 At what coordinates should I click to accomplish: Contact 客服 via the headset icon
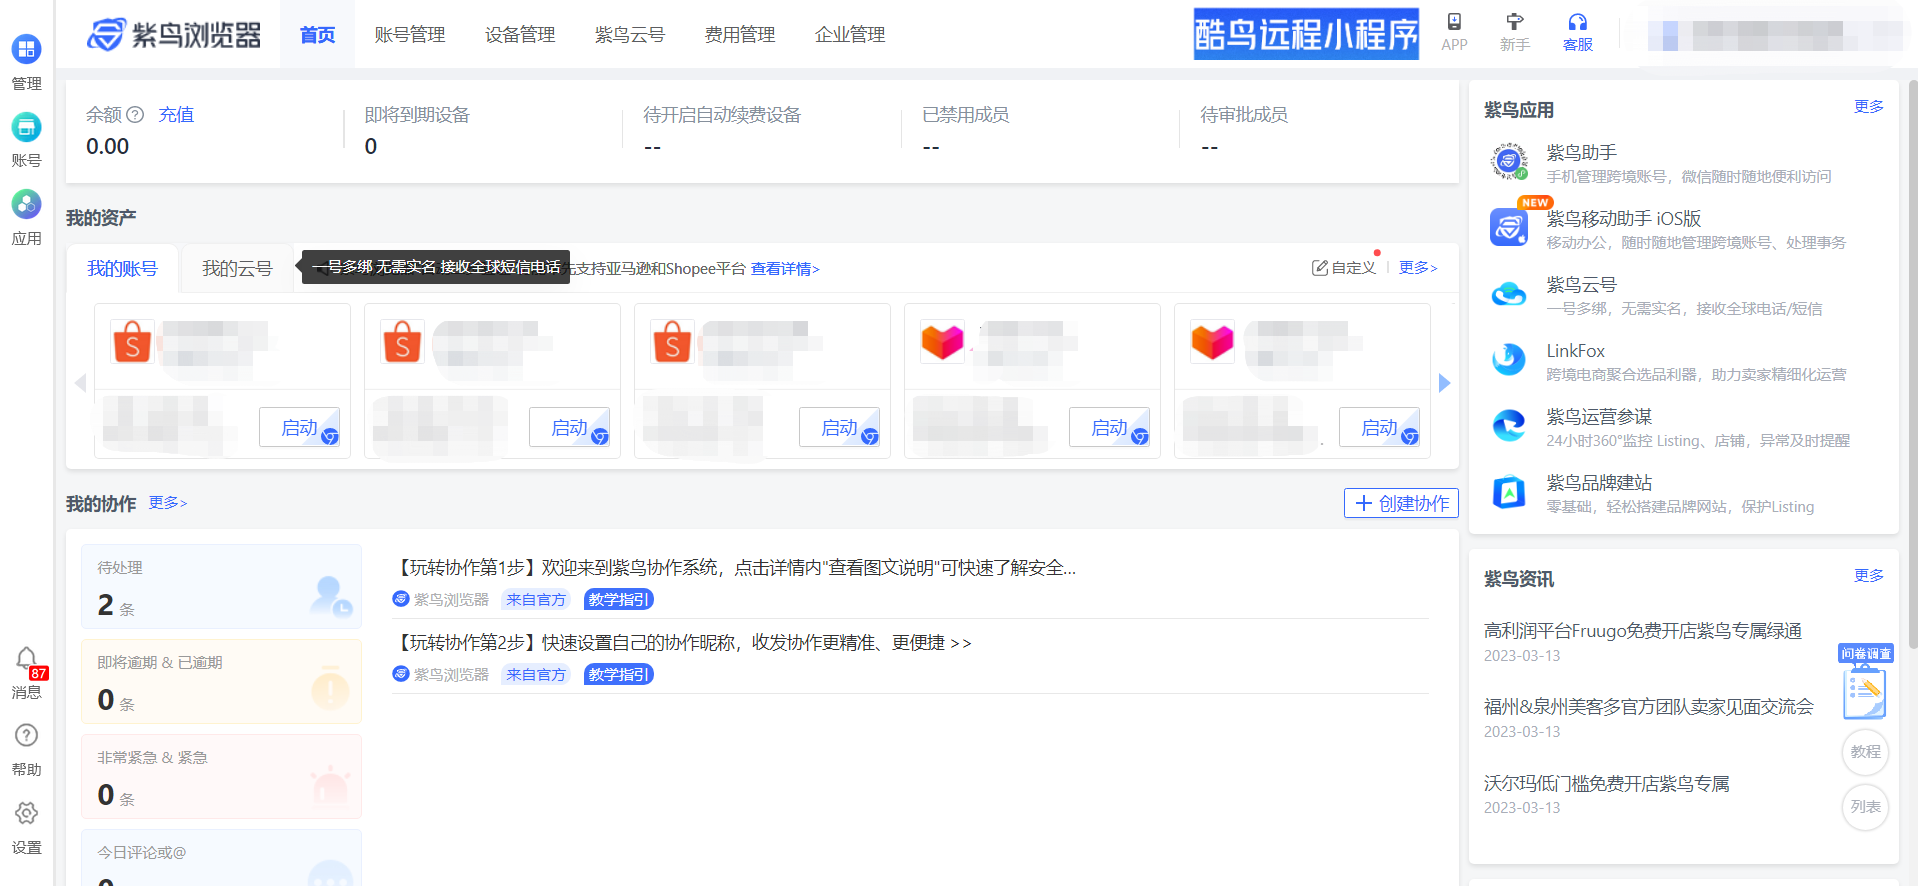1577,32
